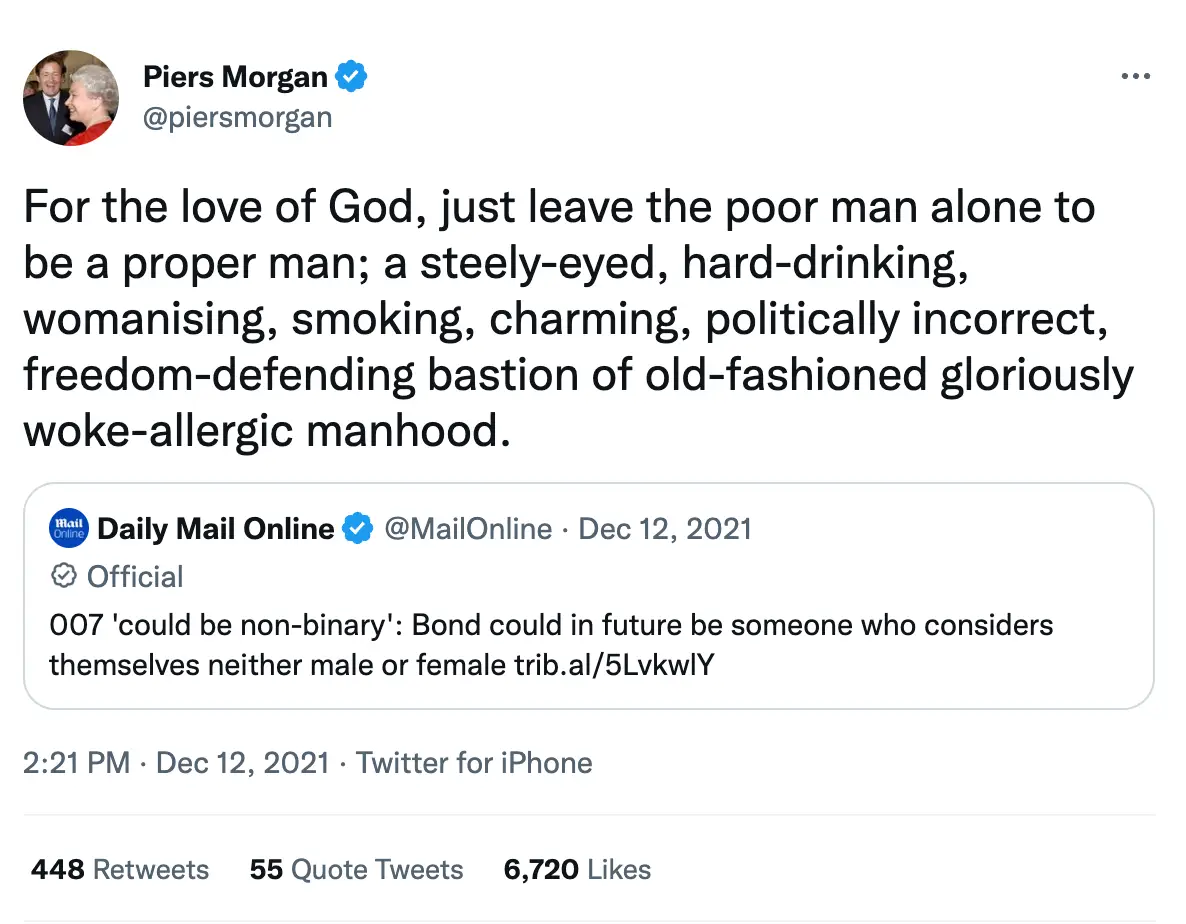
Task: Open the embedded Daily Mail quoted tweet
Action: tap(590, 595)
